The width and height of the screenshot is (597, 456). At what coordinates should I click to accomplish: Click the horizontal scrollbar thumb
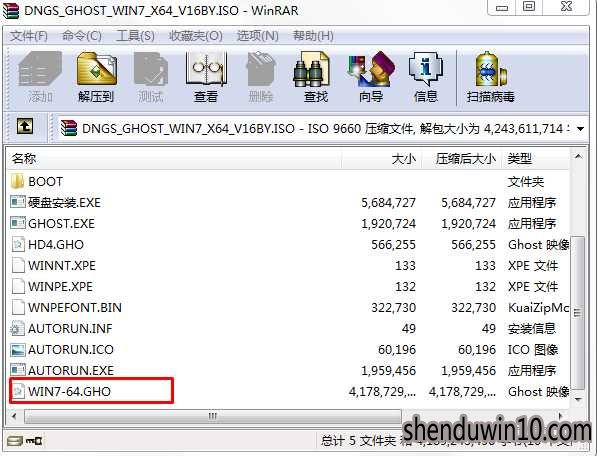click(213, 416)
